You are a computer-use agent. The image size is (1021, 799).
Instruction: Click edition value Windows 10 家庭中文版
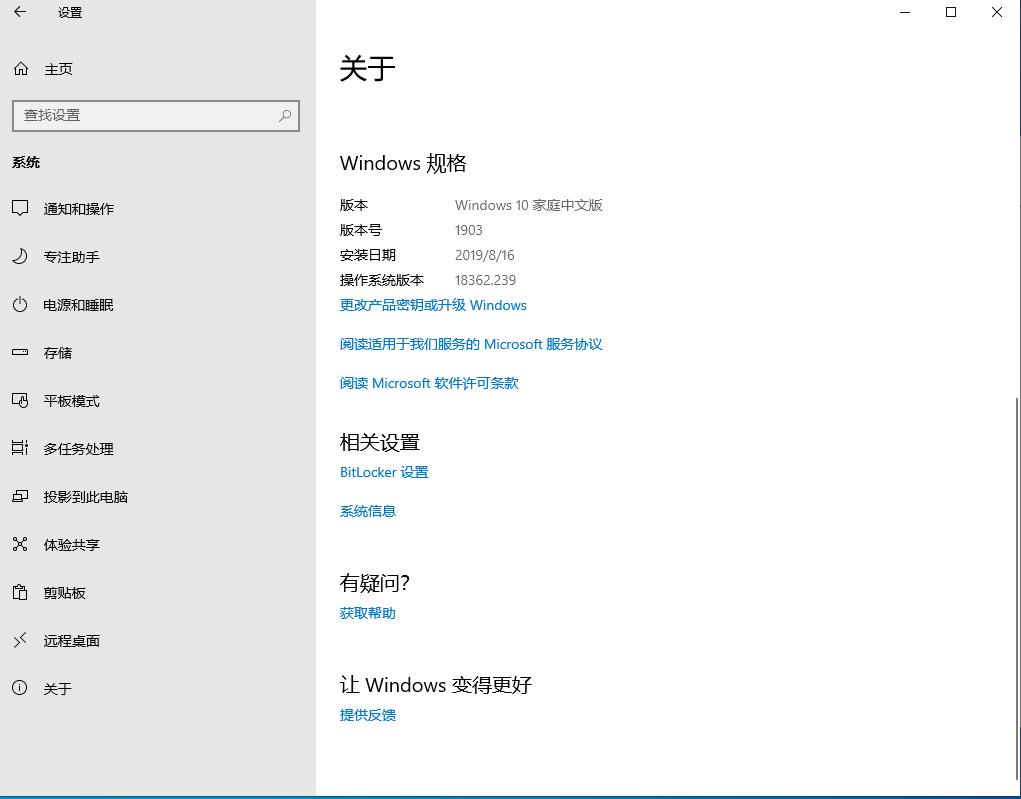coord(529,205)
